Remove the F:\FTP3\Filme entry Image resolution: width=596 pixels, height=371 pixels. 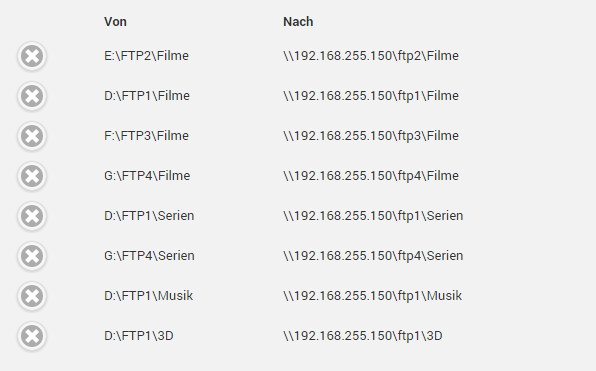(x=32, y=136)
